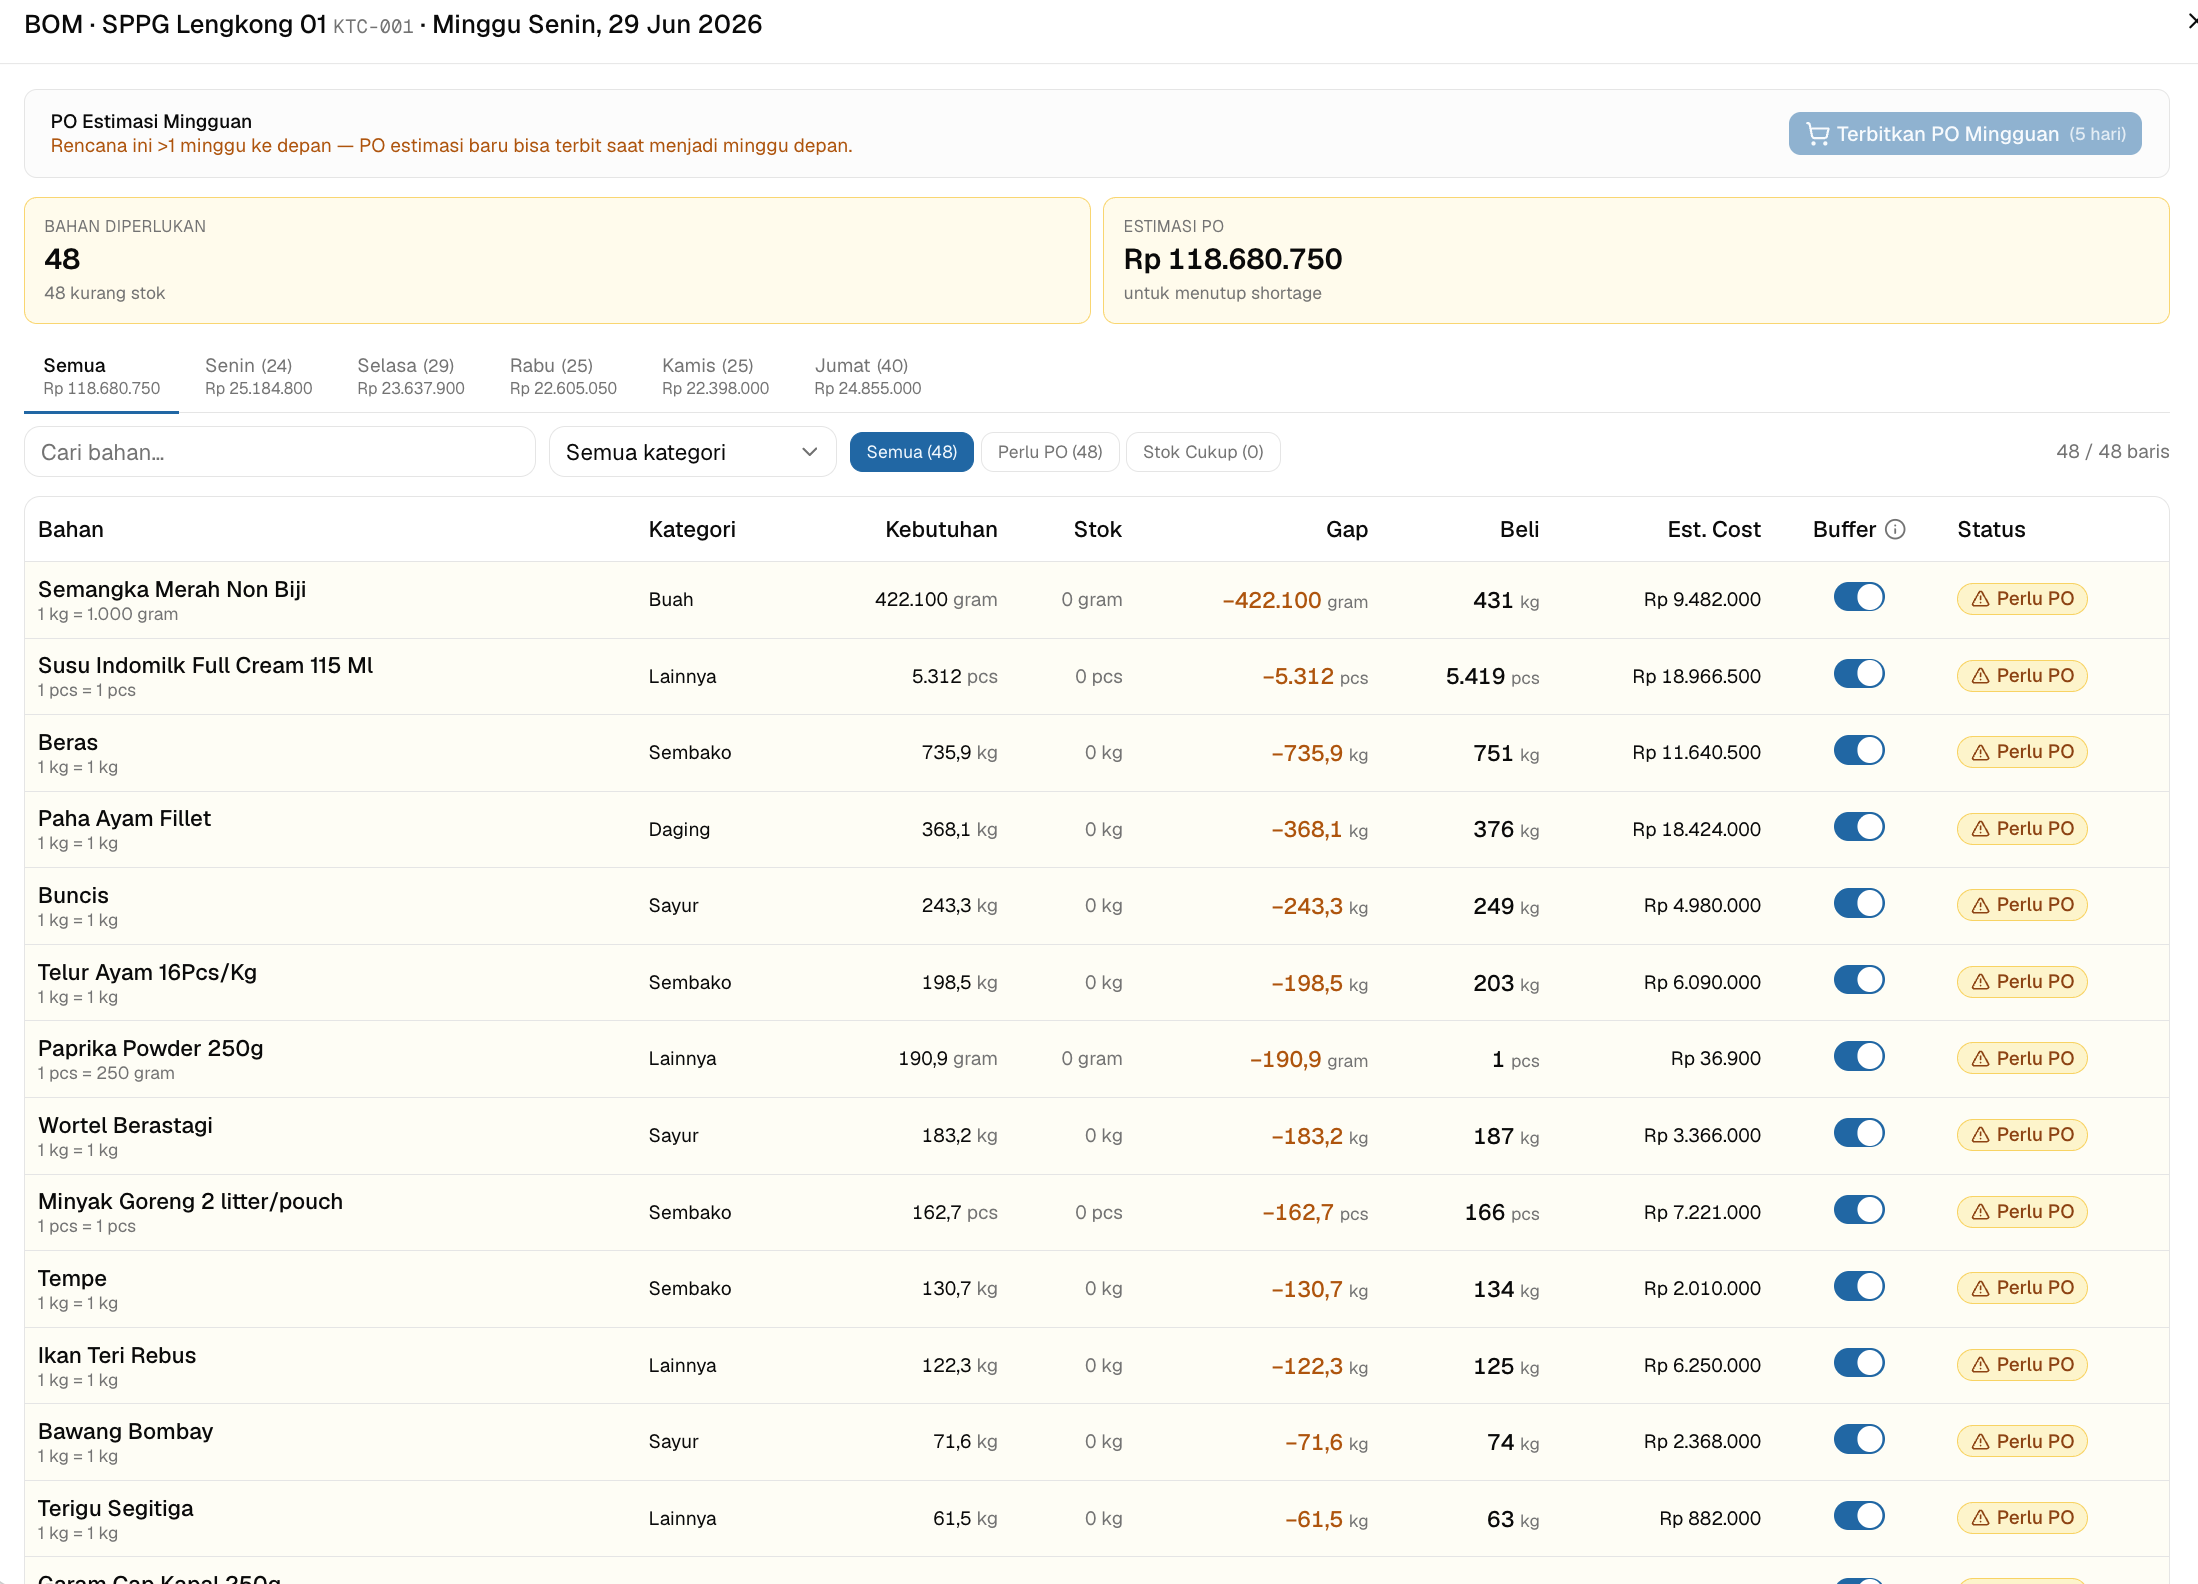The width and height of the screenshot is (2198, 1584).
Task: Disable buffer for Paha Ayam Fillet
Action: (1859, 827)
